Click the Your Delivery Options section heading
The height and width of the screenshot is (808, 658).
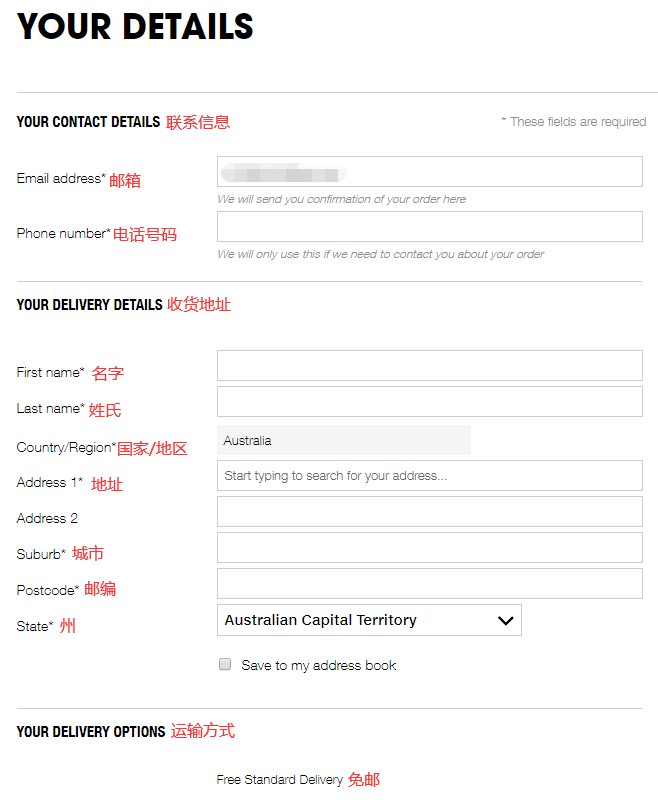pyautogui.click(x=90, y=732)
